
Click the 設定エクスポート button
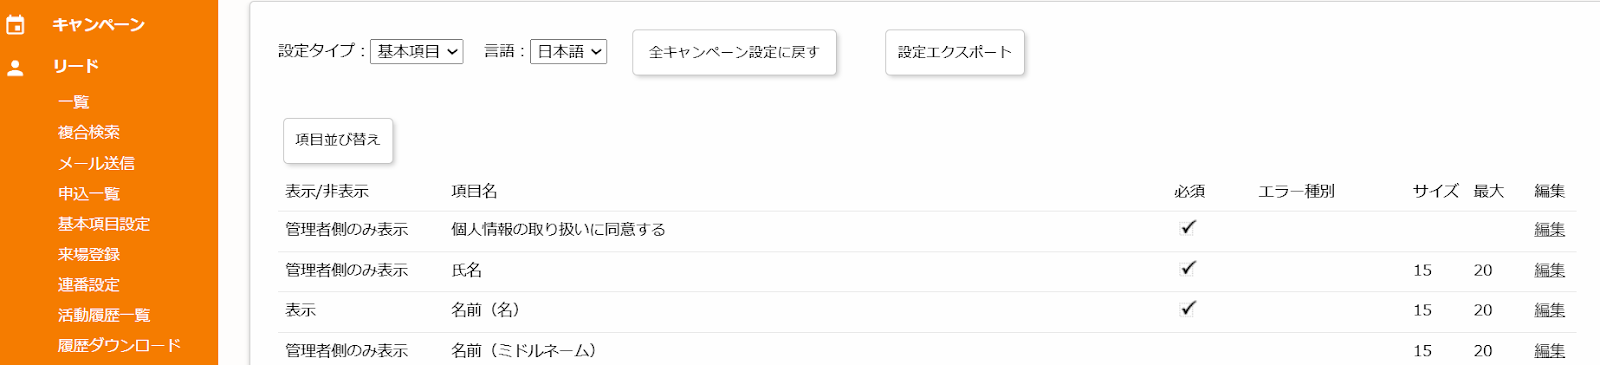point(955,52)
